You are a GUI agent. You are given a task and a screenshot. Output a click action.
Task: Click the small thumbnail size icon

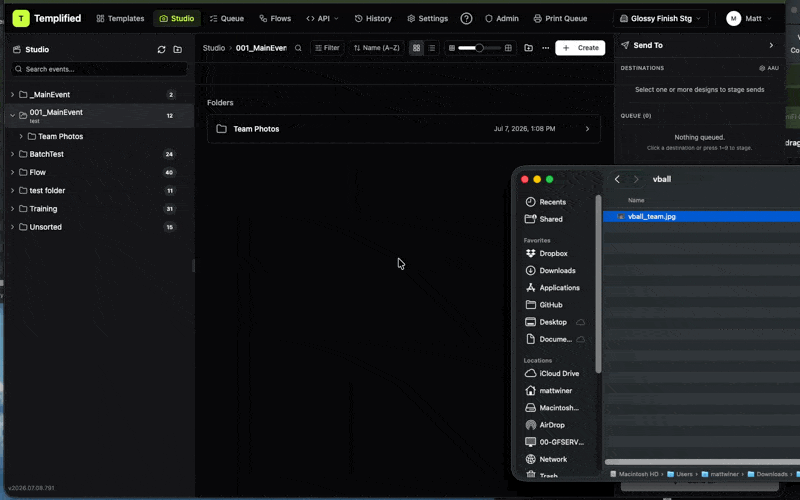click(452, 48)
